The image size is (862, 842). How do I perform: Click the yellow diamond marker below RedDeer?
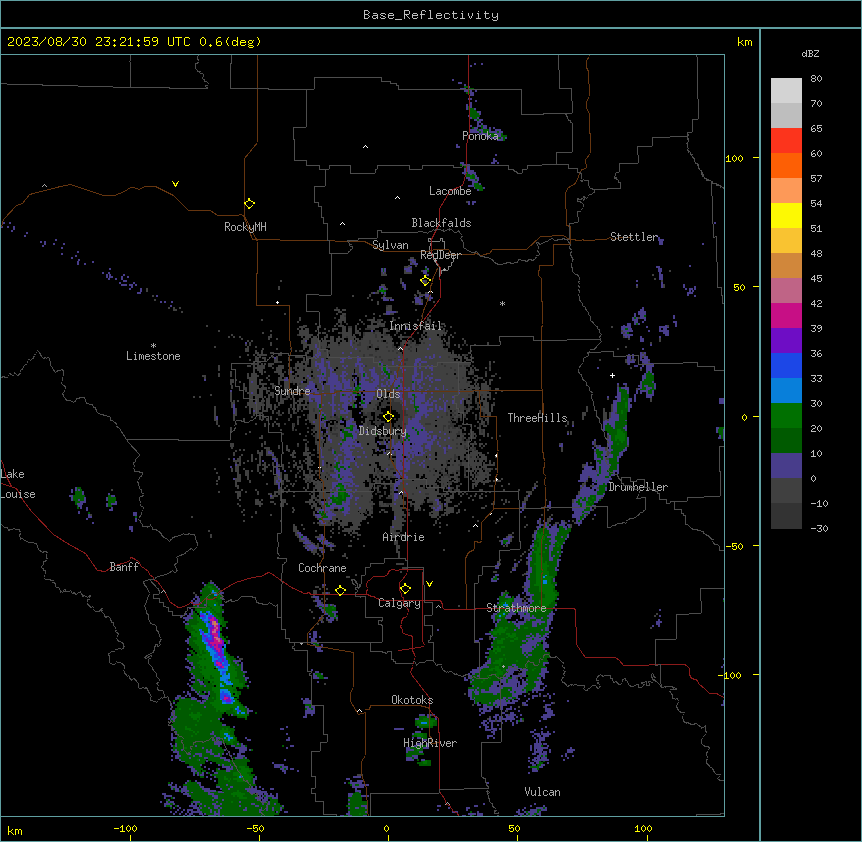(x=425, y=281)
